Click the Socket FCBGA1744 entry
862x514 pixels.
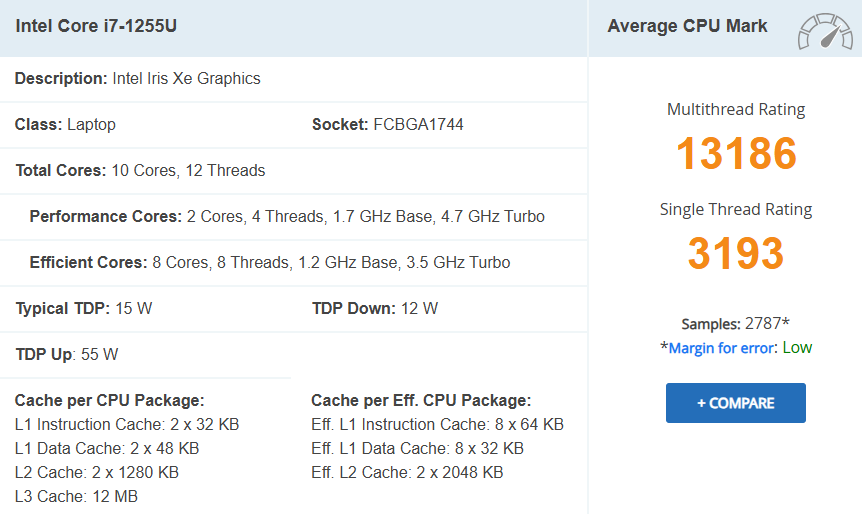point(387,124)
